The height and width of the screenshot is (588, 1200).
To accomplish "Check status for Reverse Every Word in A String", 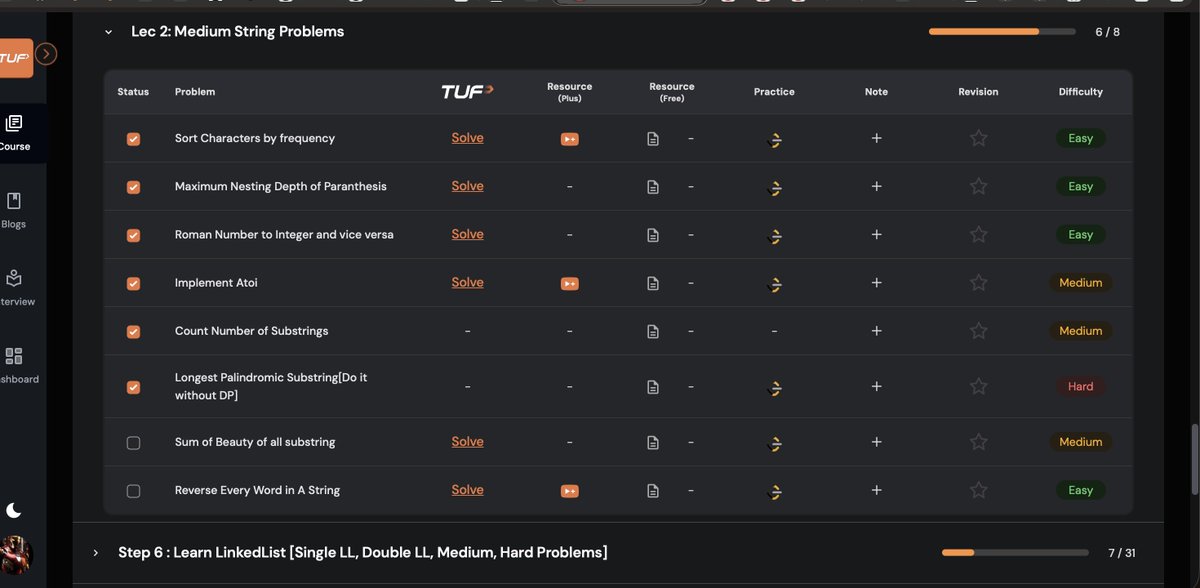I will point(133,491).
